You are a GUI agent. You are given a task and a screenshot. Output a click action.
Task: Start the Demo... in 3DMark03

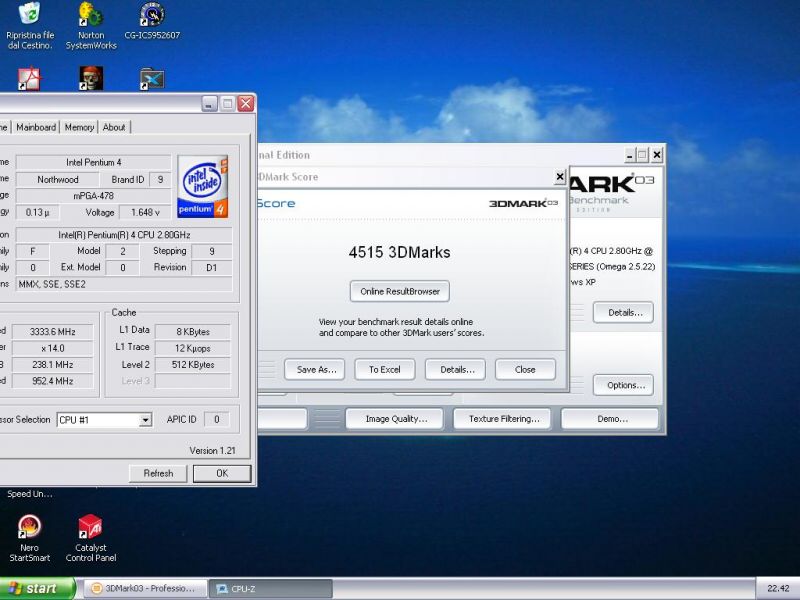pyautogui.click(x=610, y=419)
